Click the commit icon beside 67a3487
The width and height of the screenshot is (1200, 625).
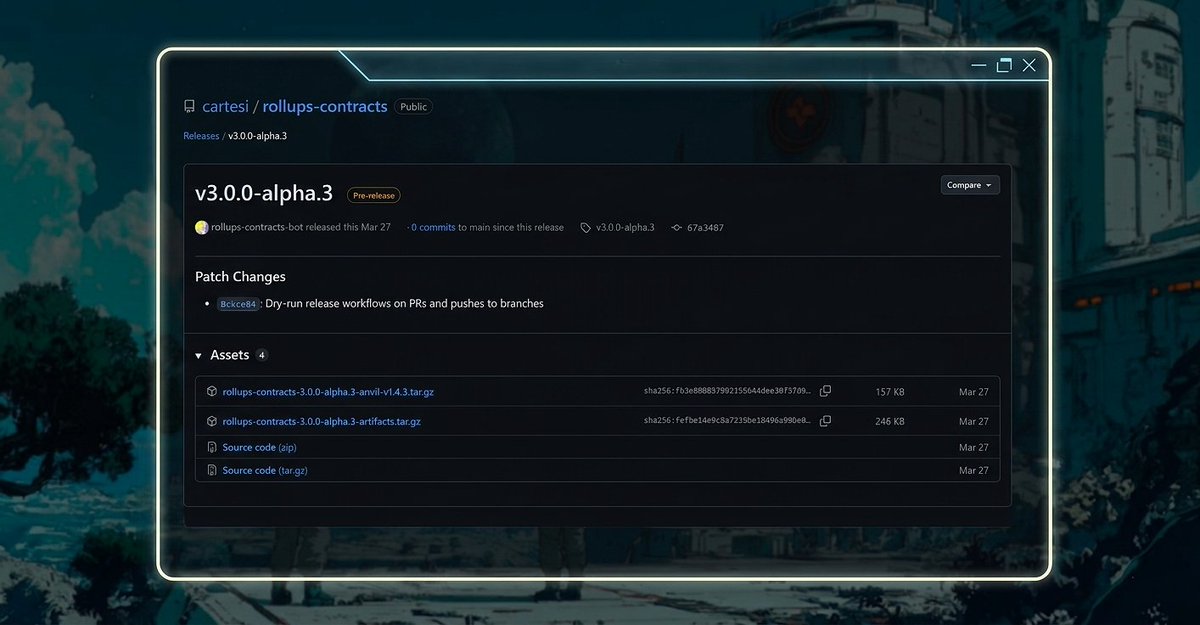(x=677, y=228)
